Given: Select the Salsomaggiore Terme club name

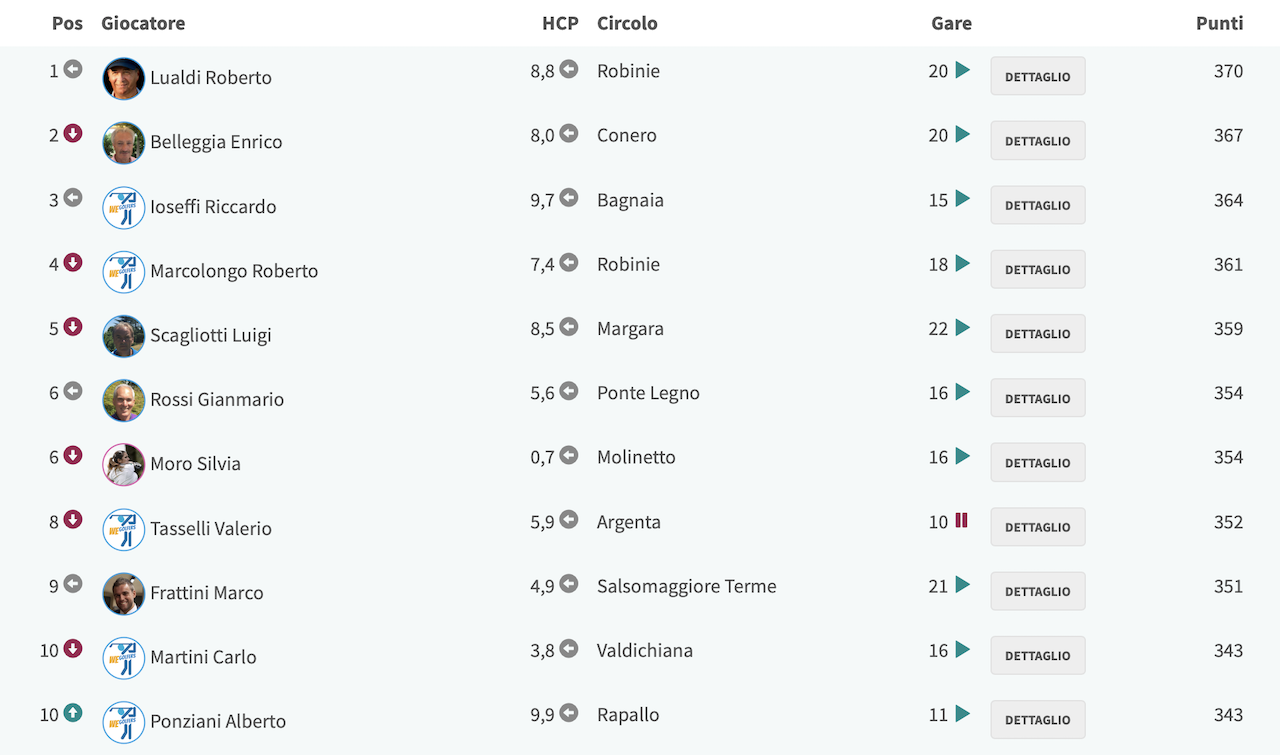Looking at the screenshot, I should pyautogui.click(x=687, y=587).
